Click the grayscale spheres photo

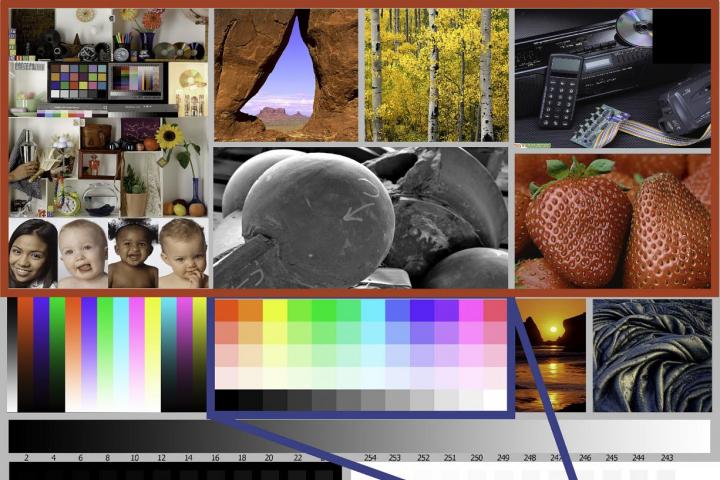361,218
